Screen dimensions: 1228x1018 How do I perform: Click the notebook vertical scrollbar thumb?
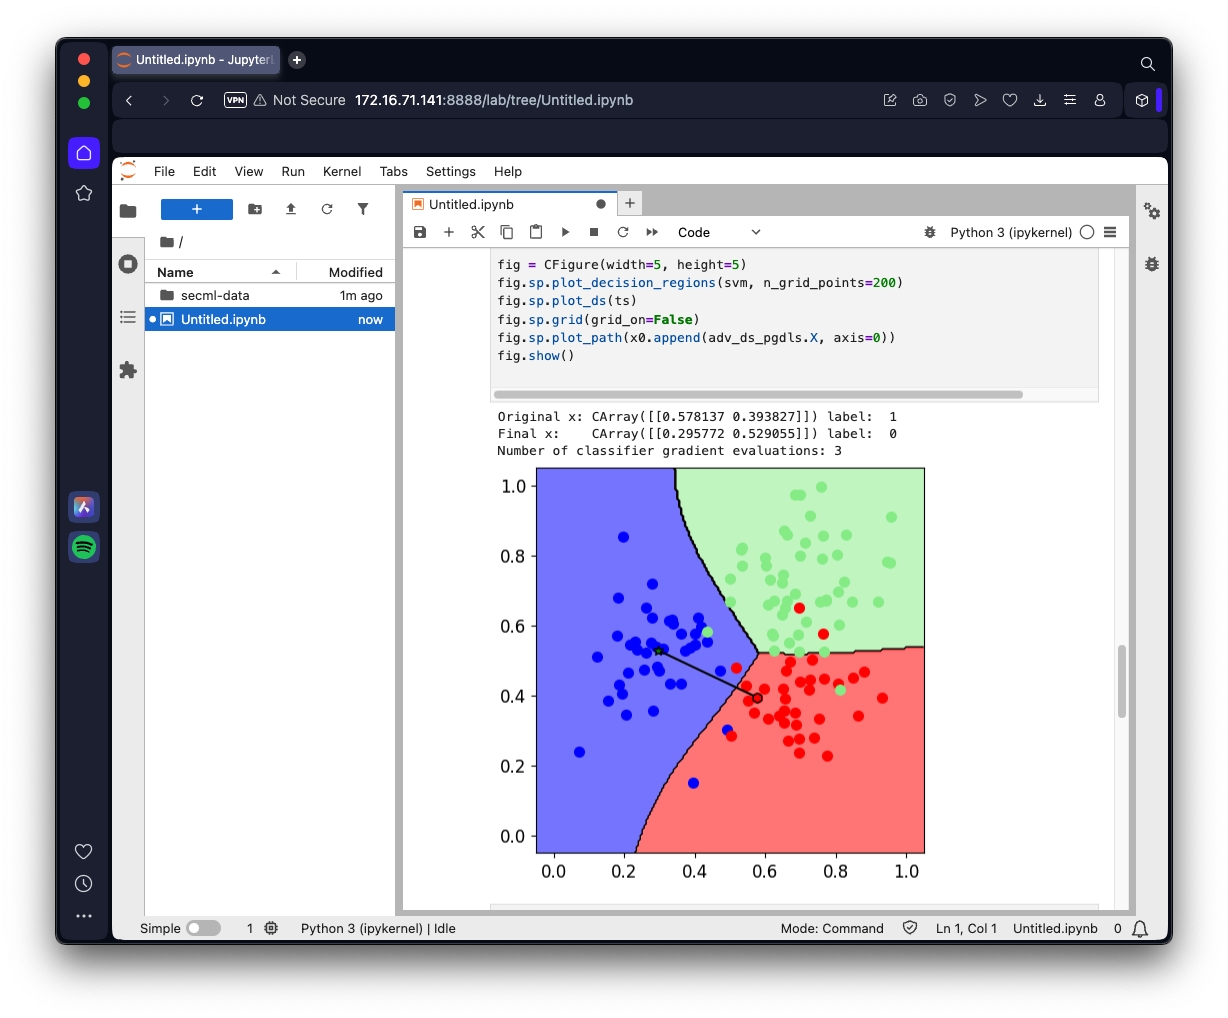click(x=1122, y=681)
